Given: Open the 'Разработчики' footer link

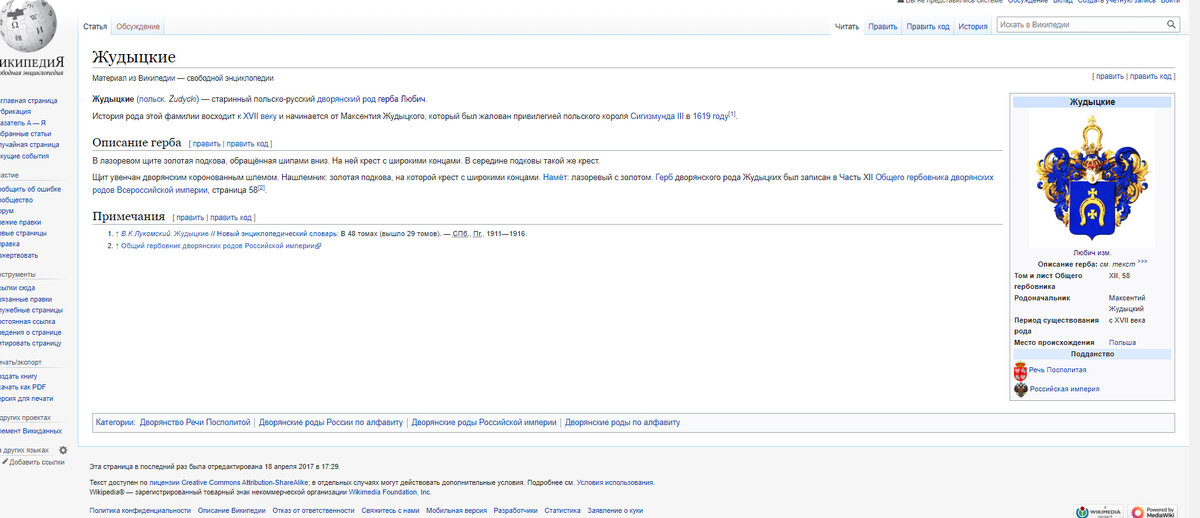Looking at the screenshot, I should 516,510.
